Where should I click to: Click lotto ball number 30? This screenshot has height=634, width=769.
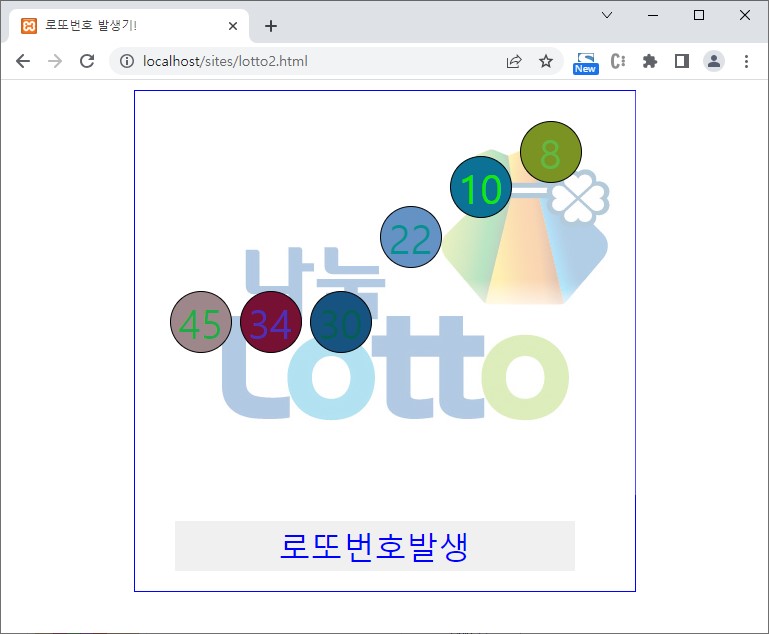pos(341,322)
